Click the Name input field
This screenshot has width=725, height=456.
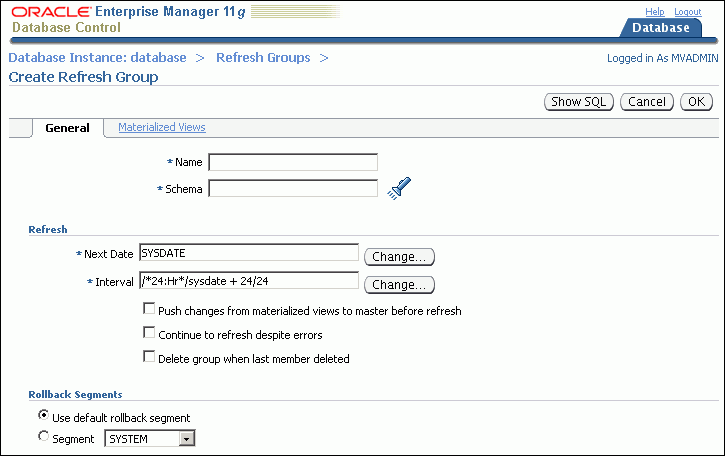293,162
